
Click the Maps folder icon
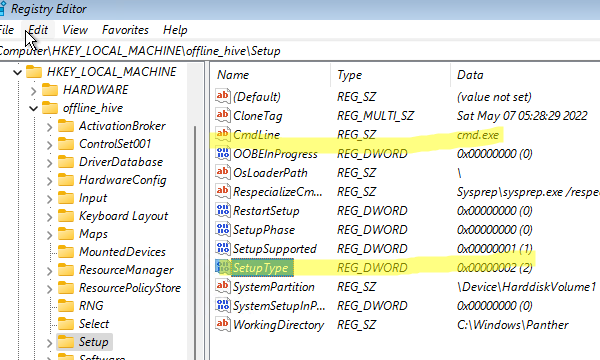pyautogui.click(x=66, y=233)
